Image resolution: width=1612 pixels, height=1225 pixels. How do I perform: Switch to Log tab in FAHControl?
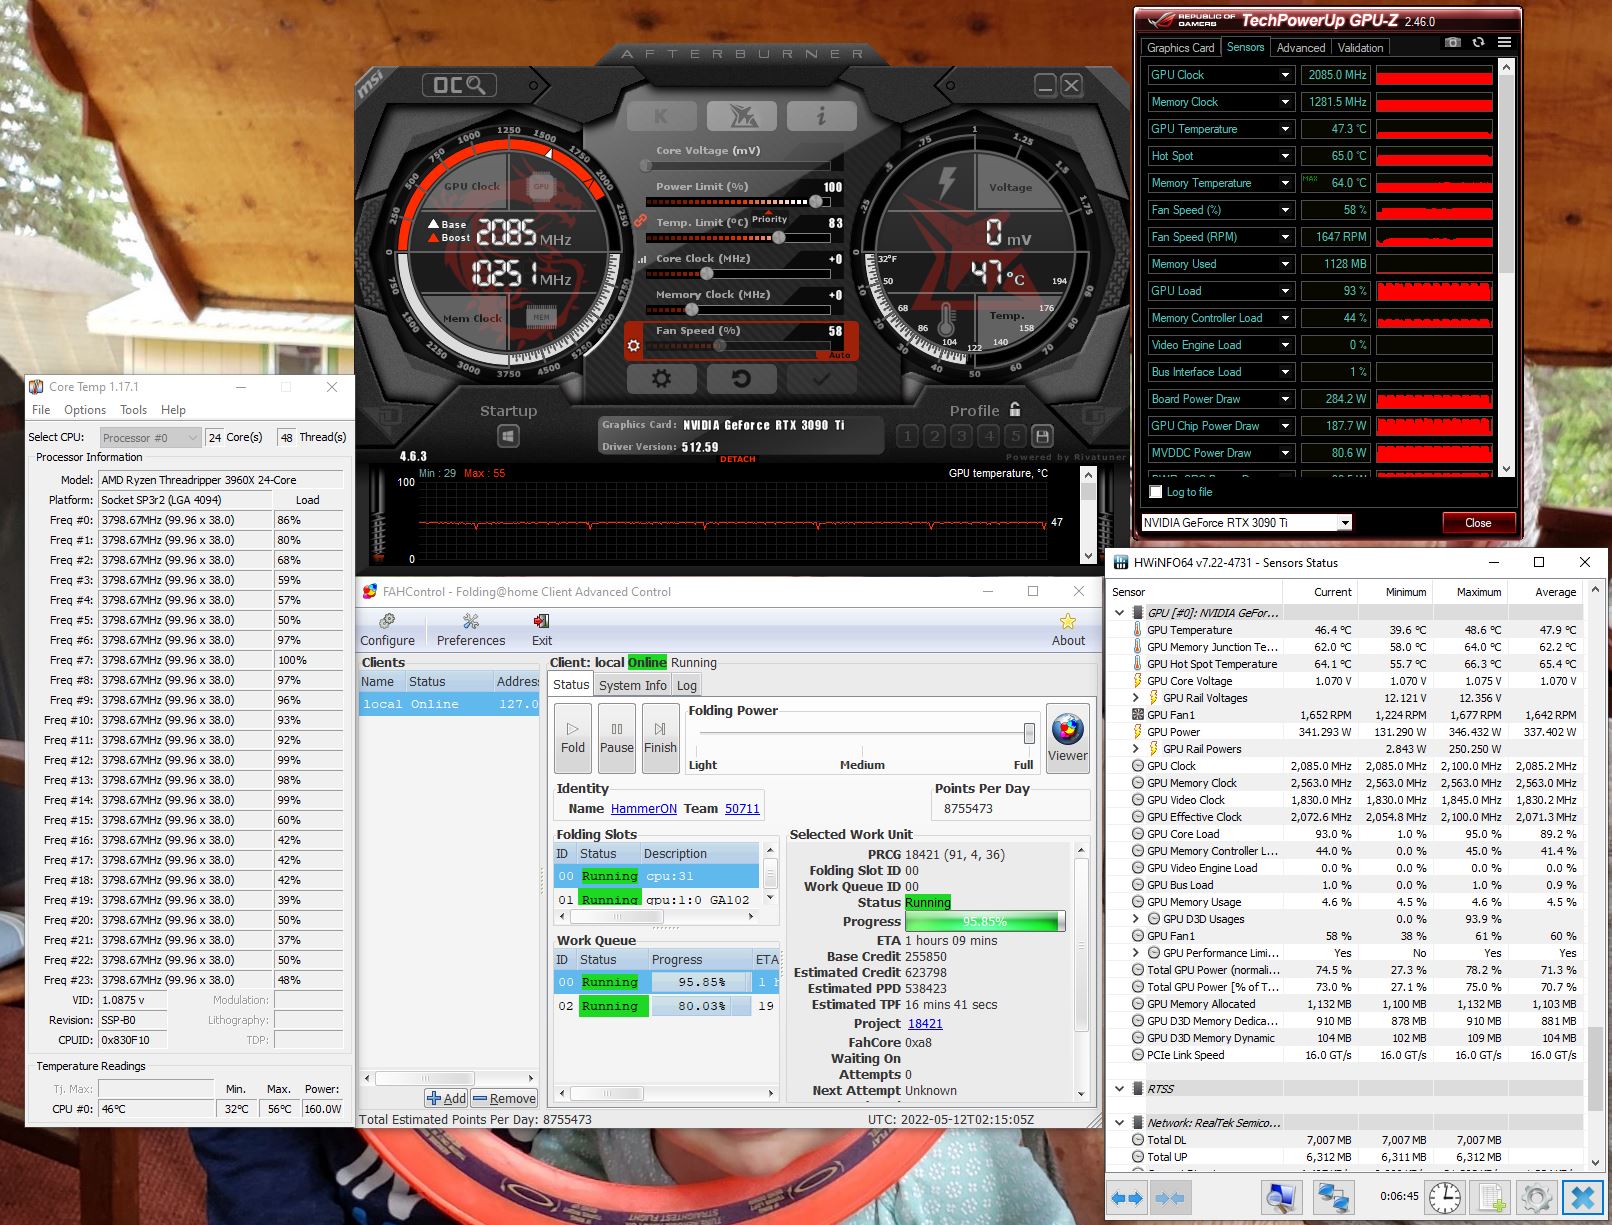click(x=687, y=685)
